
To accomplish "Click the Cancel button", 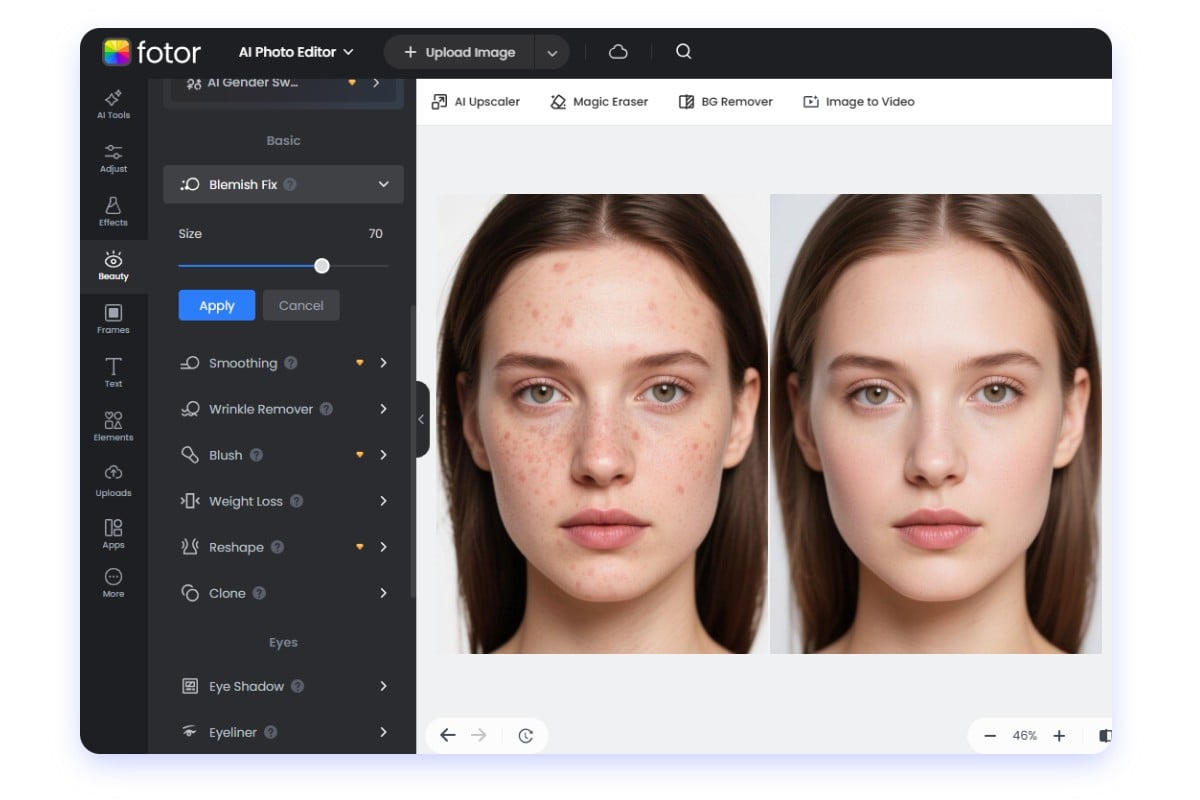I will (x=301, y=306).
